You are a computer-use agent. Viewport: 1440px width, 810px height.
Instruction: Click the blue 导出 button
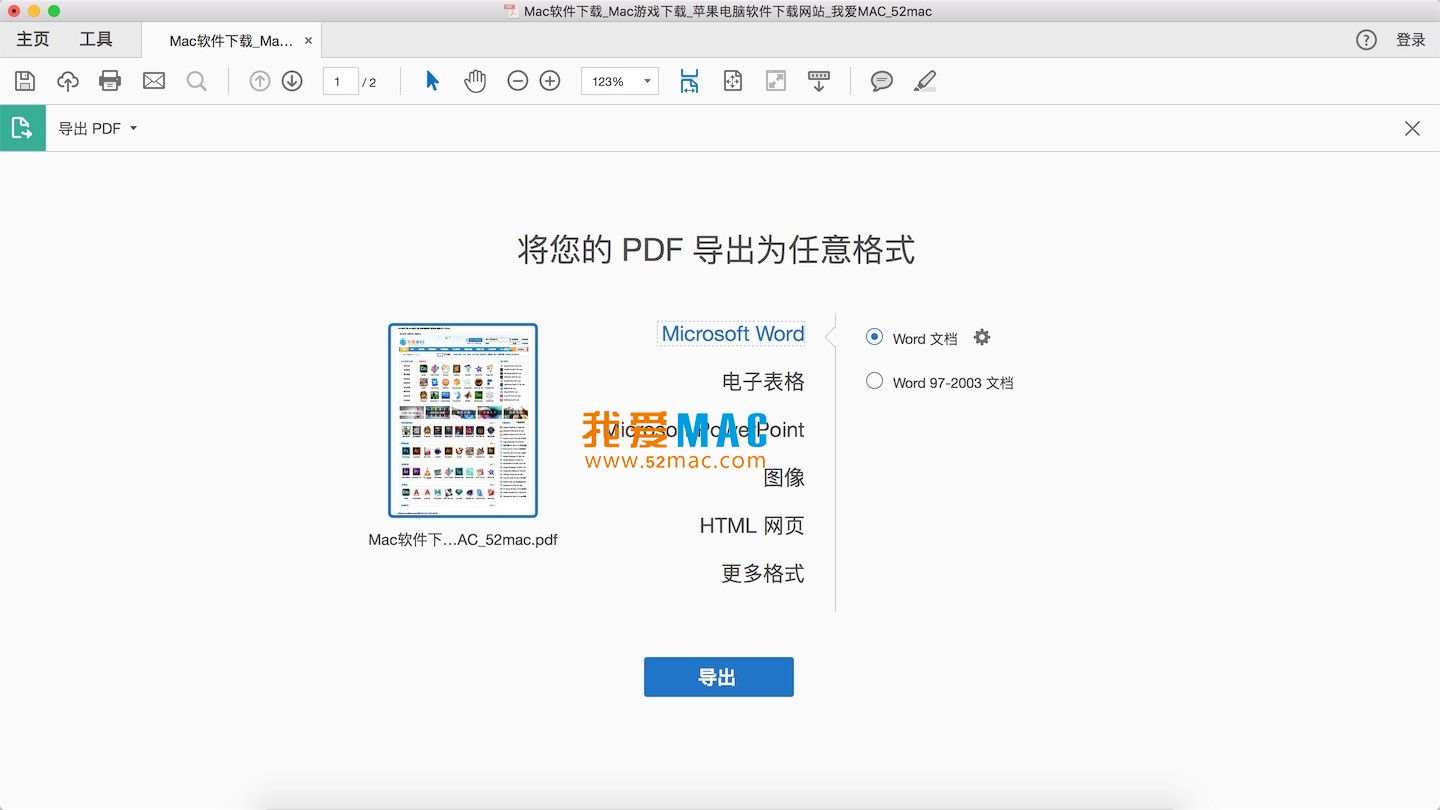tap(719, 677)
